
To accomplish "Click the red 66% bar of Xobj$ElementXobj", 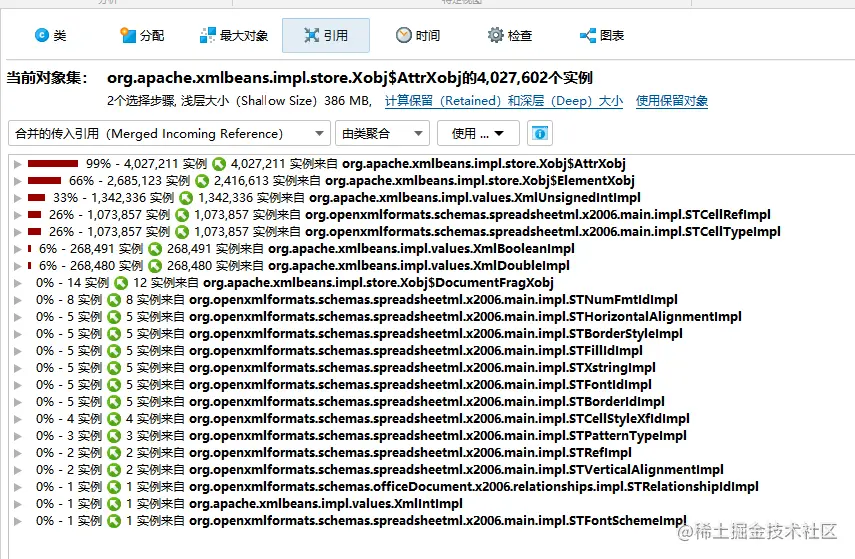I will tap(45, 181).
